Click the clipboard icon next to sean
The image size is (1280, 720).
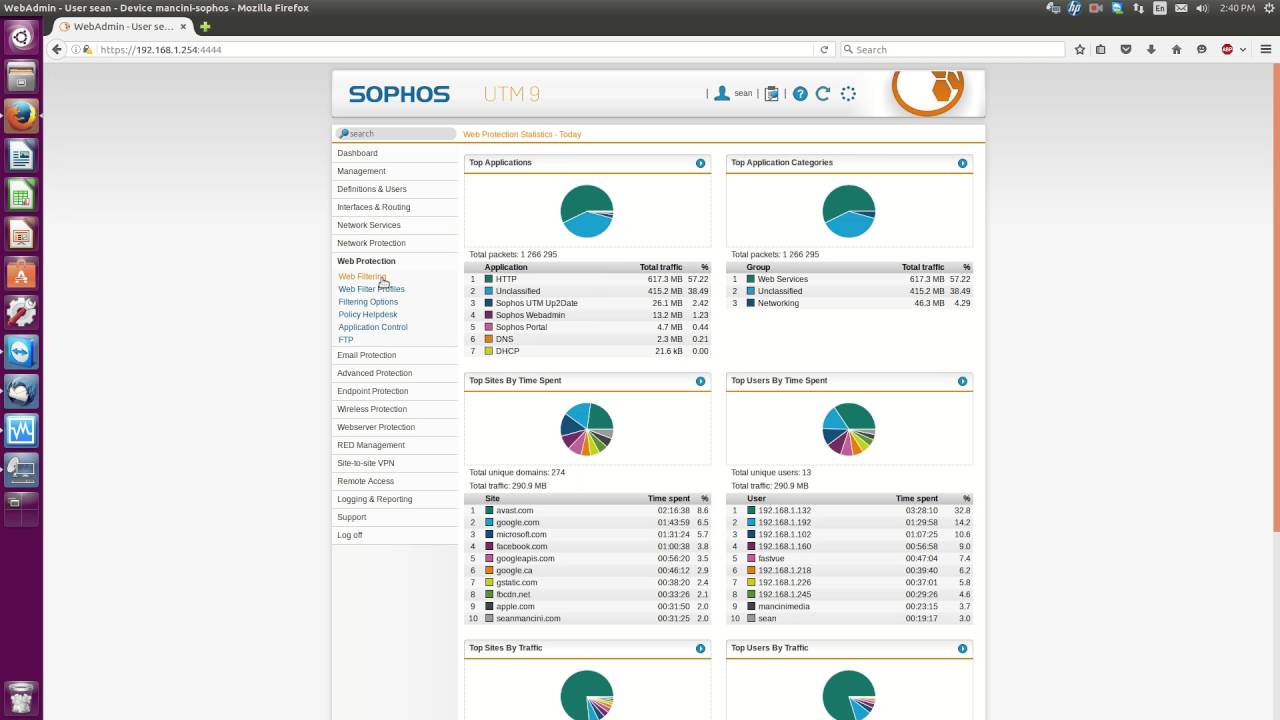click(x=771, y=94)
